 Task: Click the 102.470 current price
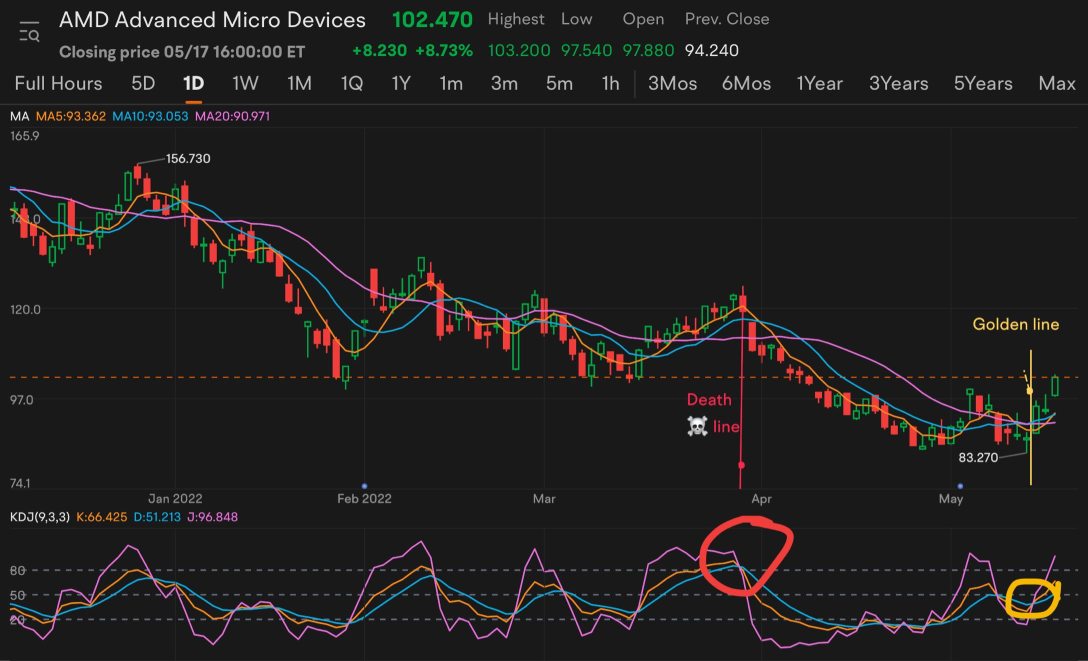tap(432, 20)
